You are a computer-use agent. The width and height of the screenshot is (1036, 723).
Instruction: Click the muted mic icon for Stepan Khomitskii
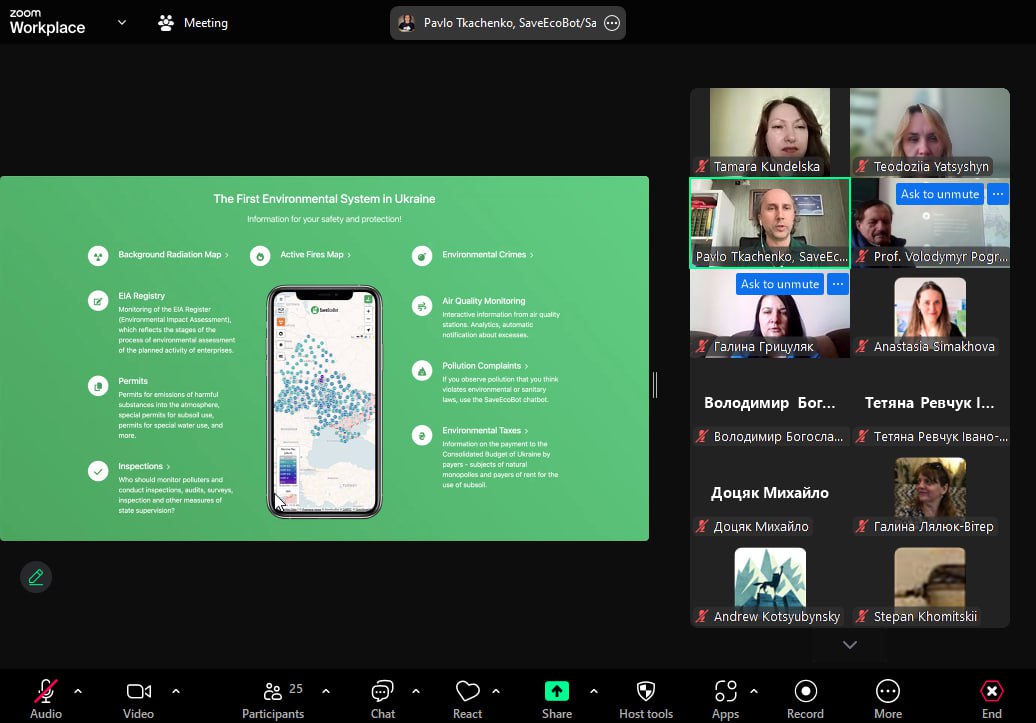[x=862, y=617]
